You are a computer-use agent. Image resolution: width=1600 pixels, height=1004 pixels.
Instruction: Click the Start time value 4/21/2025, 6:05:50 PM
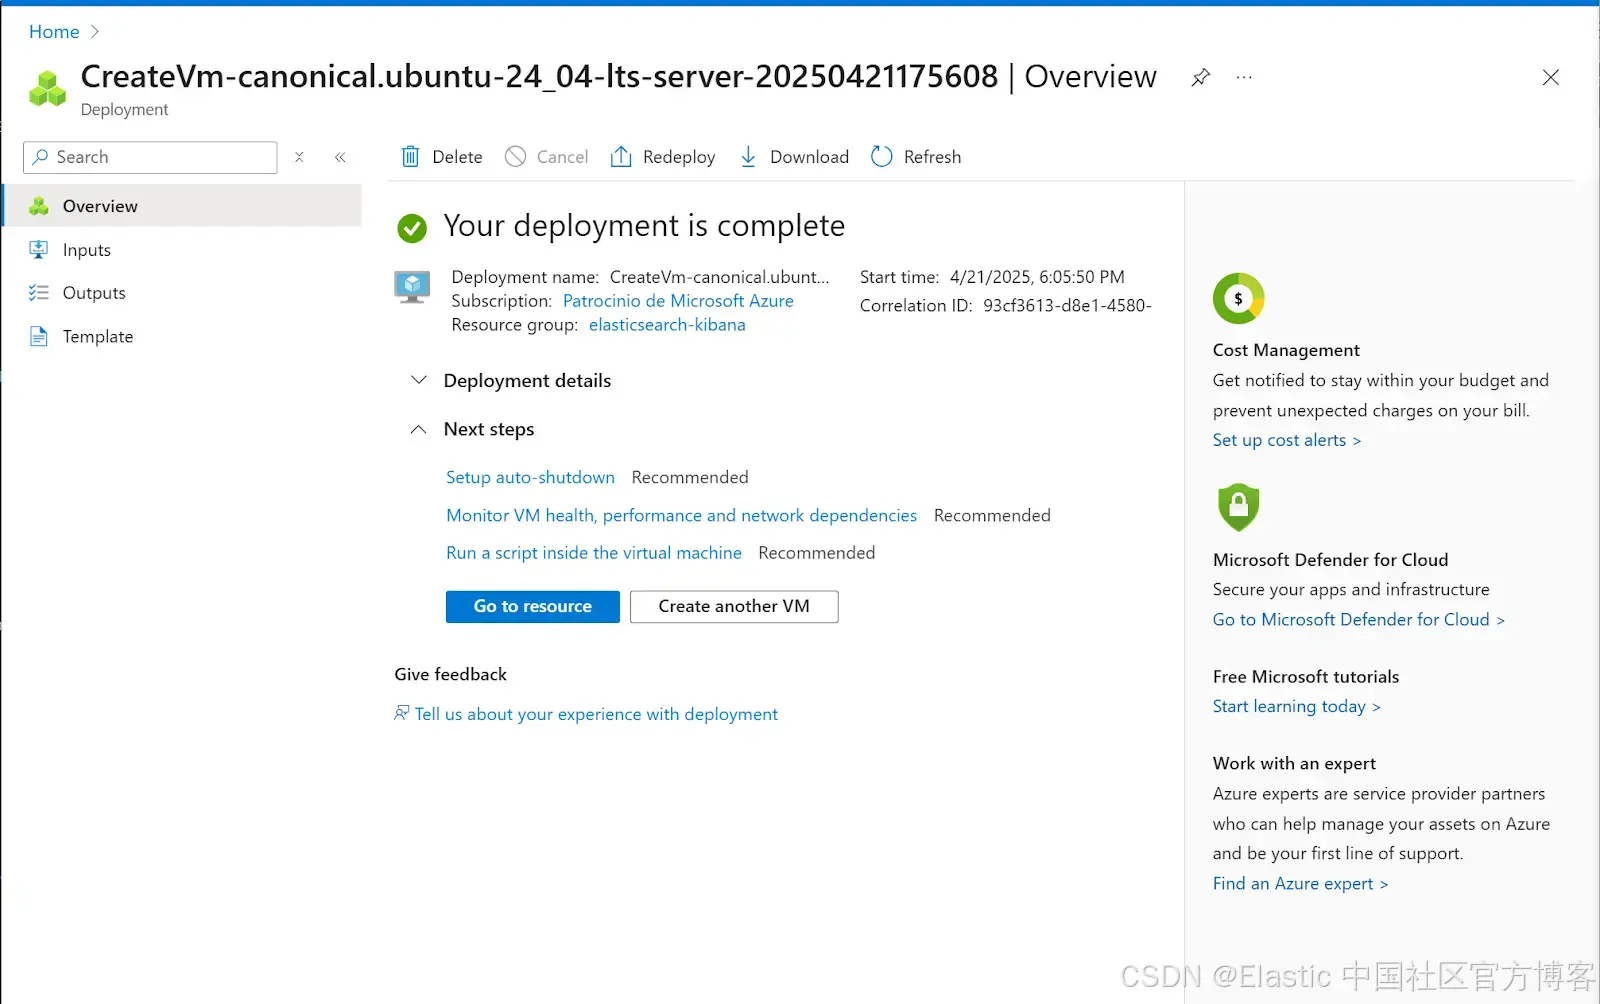pos(1037,277)
